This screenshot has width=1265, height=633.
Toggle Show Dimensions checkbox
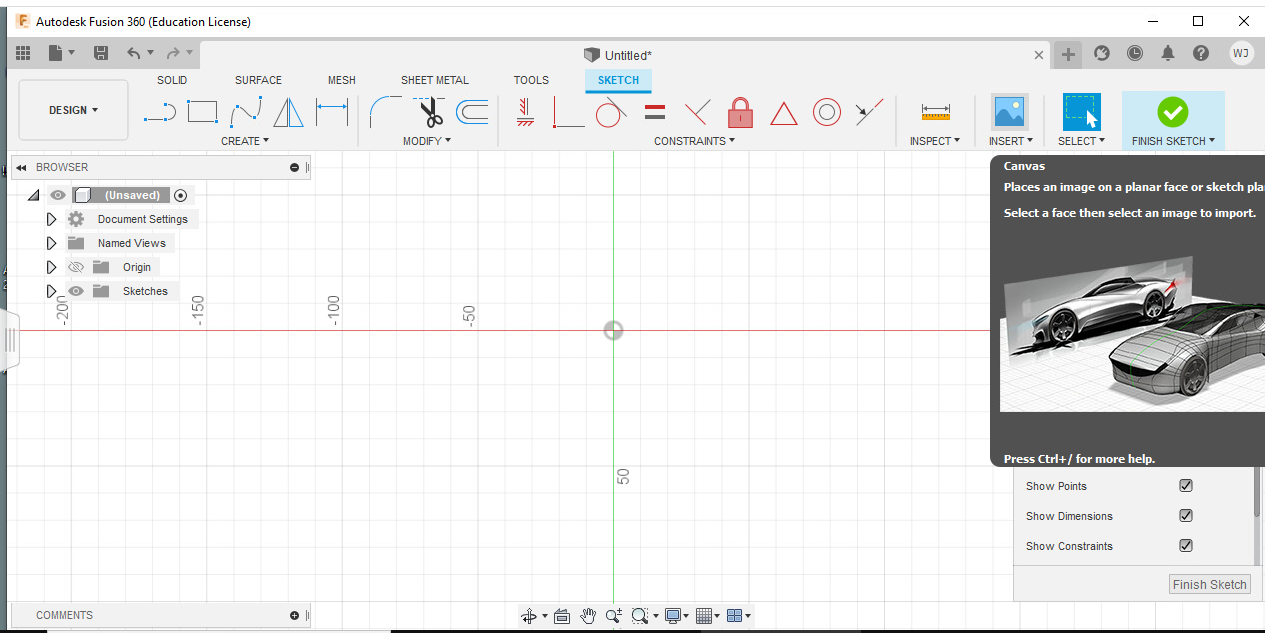1186,516
